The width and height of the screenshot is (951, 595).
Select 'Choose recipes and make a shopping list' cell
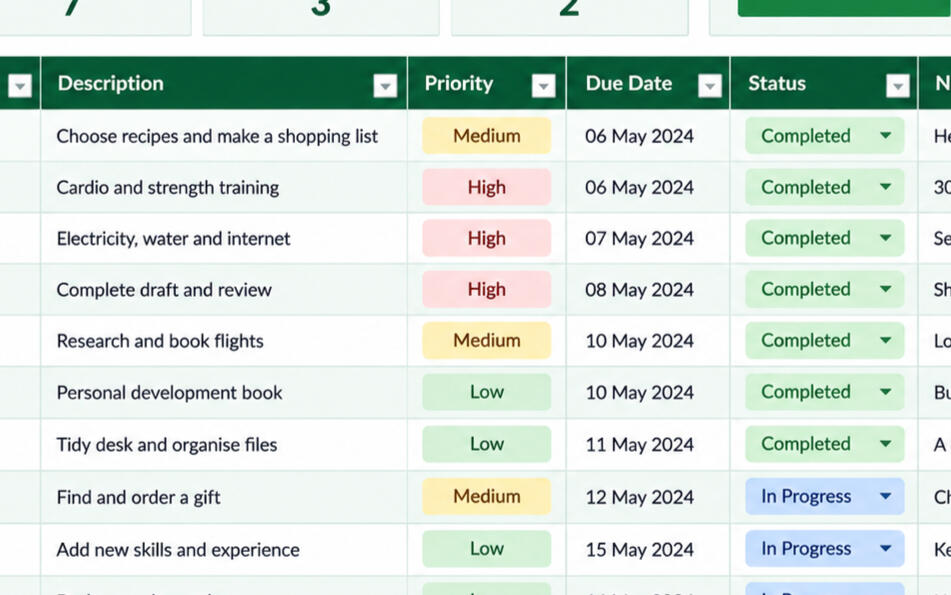pos(224,136)
